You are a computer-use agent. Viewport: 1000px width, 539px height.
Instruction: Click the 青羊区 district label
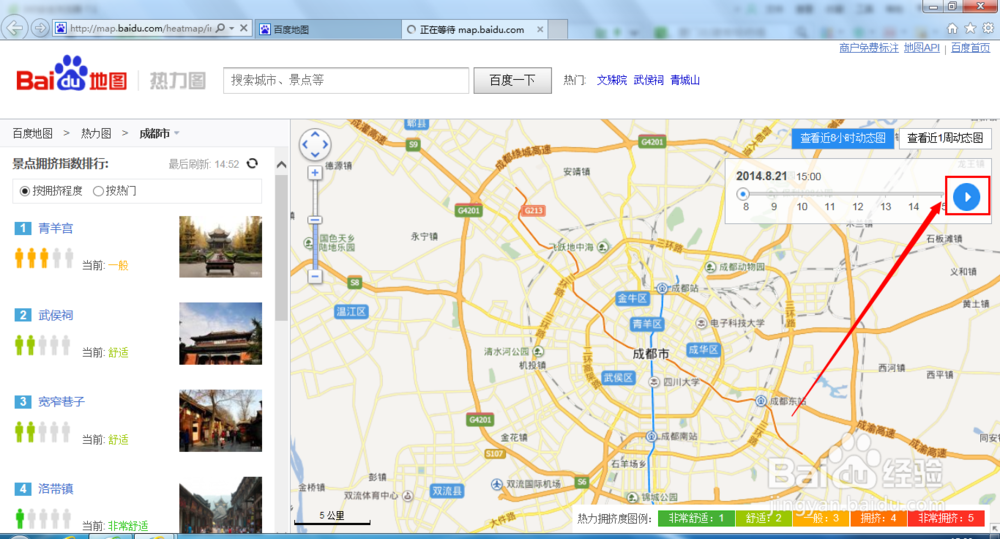coord(647,324)
